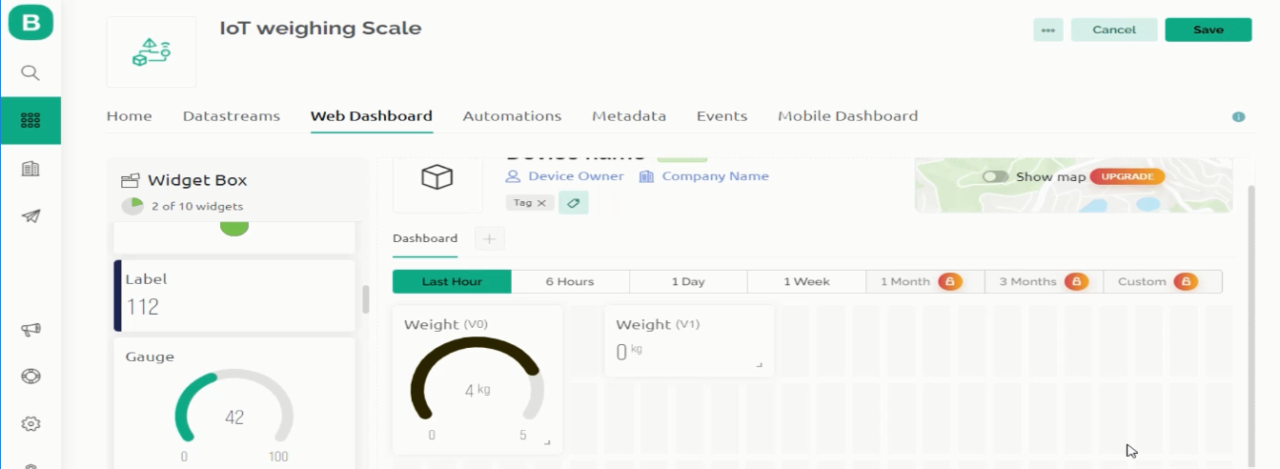This screenshot has height=469, width=1280.
Task: Select the Weight (V0) gauge widget
Action: [x=477, y=379]
